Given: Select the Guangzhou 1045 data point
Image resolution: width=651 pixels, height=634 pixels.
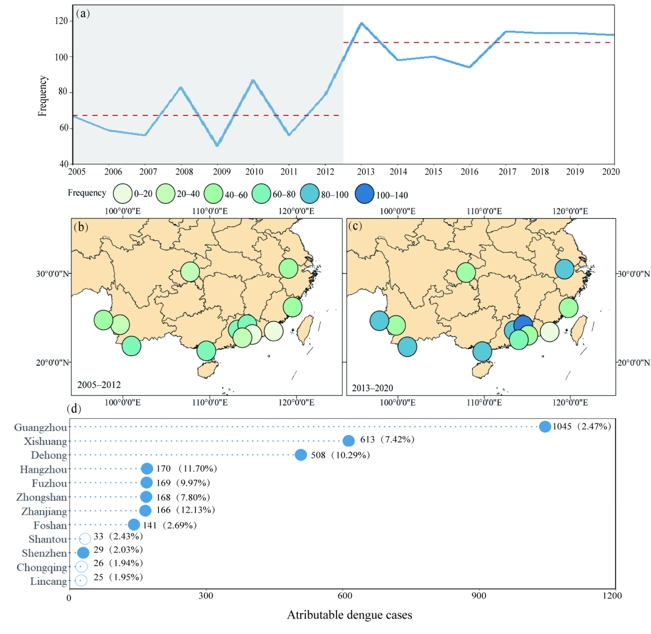Looking at the screenshot, I should (x=545, y=427).
